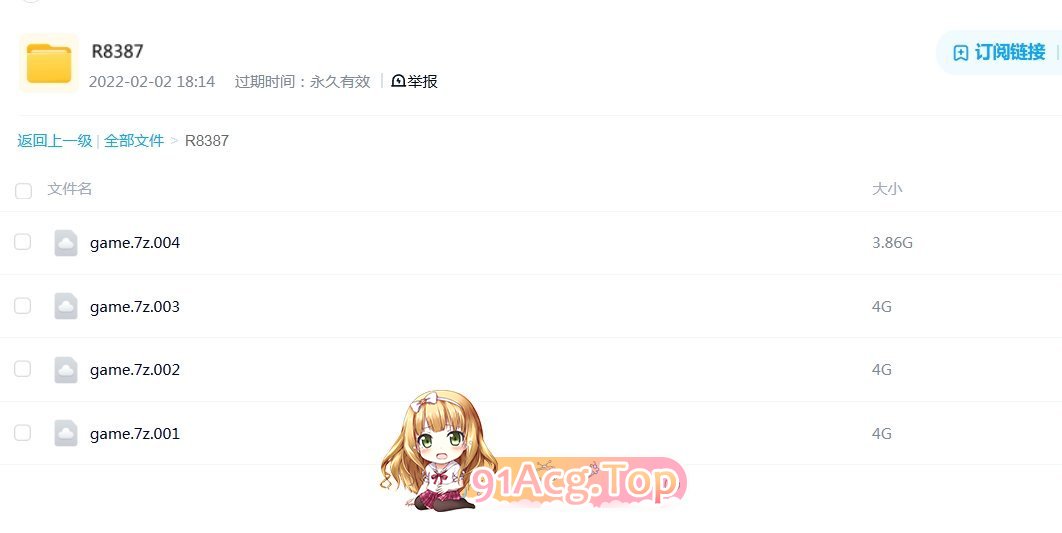Open 全部文件 breadcrumb link
Viewport: 1062px width, 533px height.
(134, 141)
